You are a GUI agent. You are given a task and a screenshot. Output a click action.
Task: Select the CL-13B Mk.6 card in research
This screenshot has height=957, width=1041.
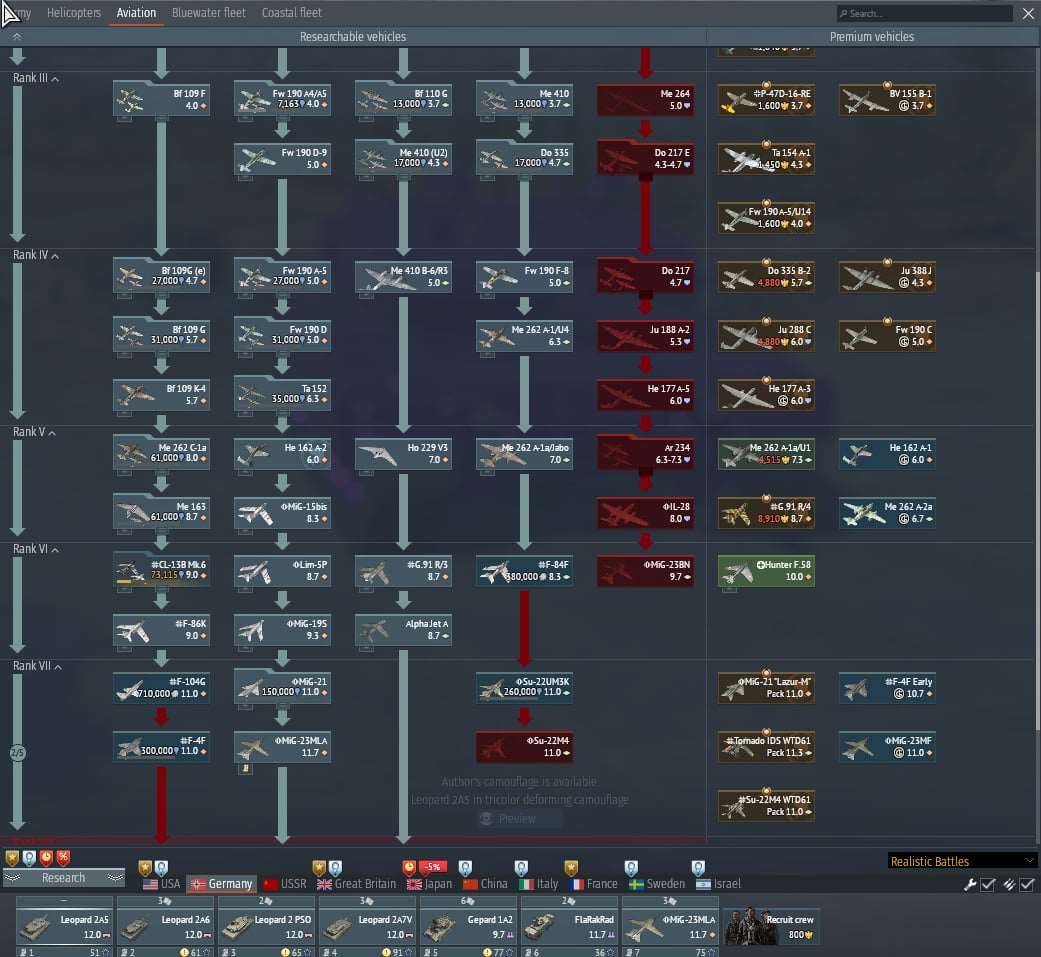coord(162,570)
